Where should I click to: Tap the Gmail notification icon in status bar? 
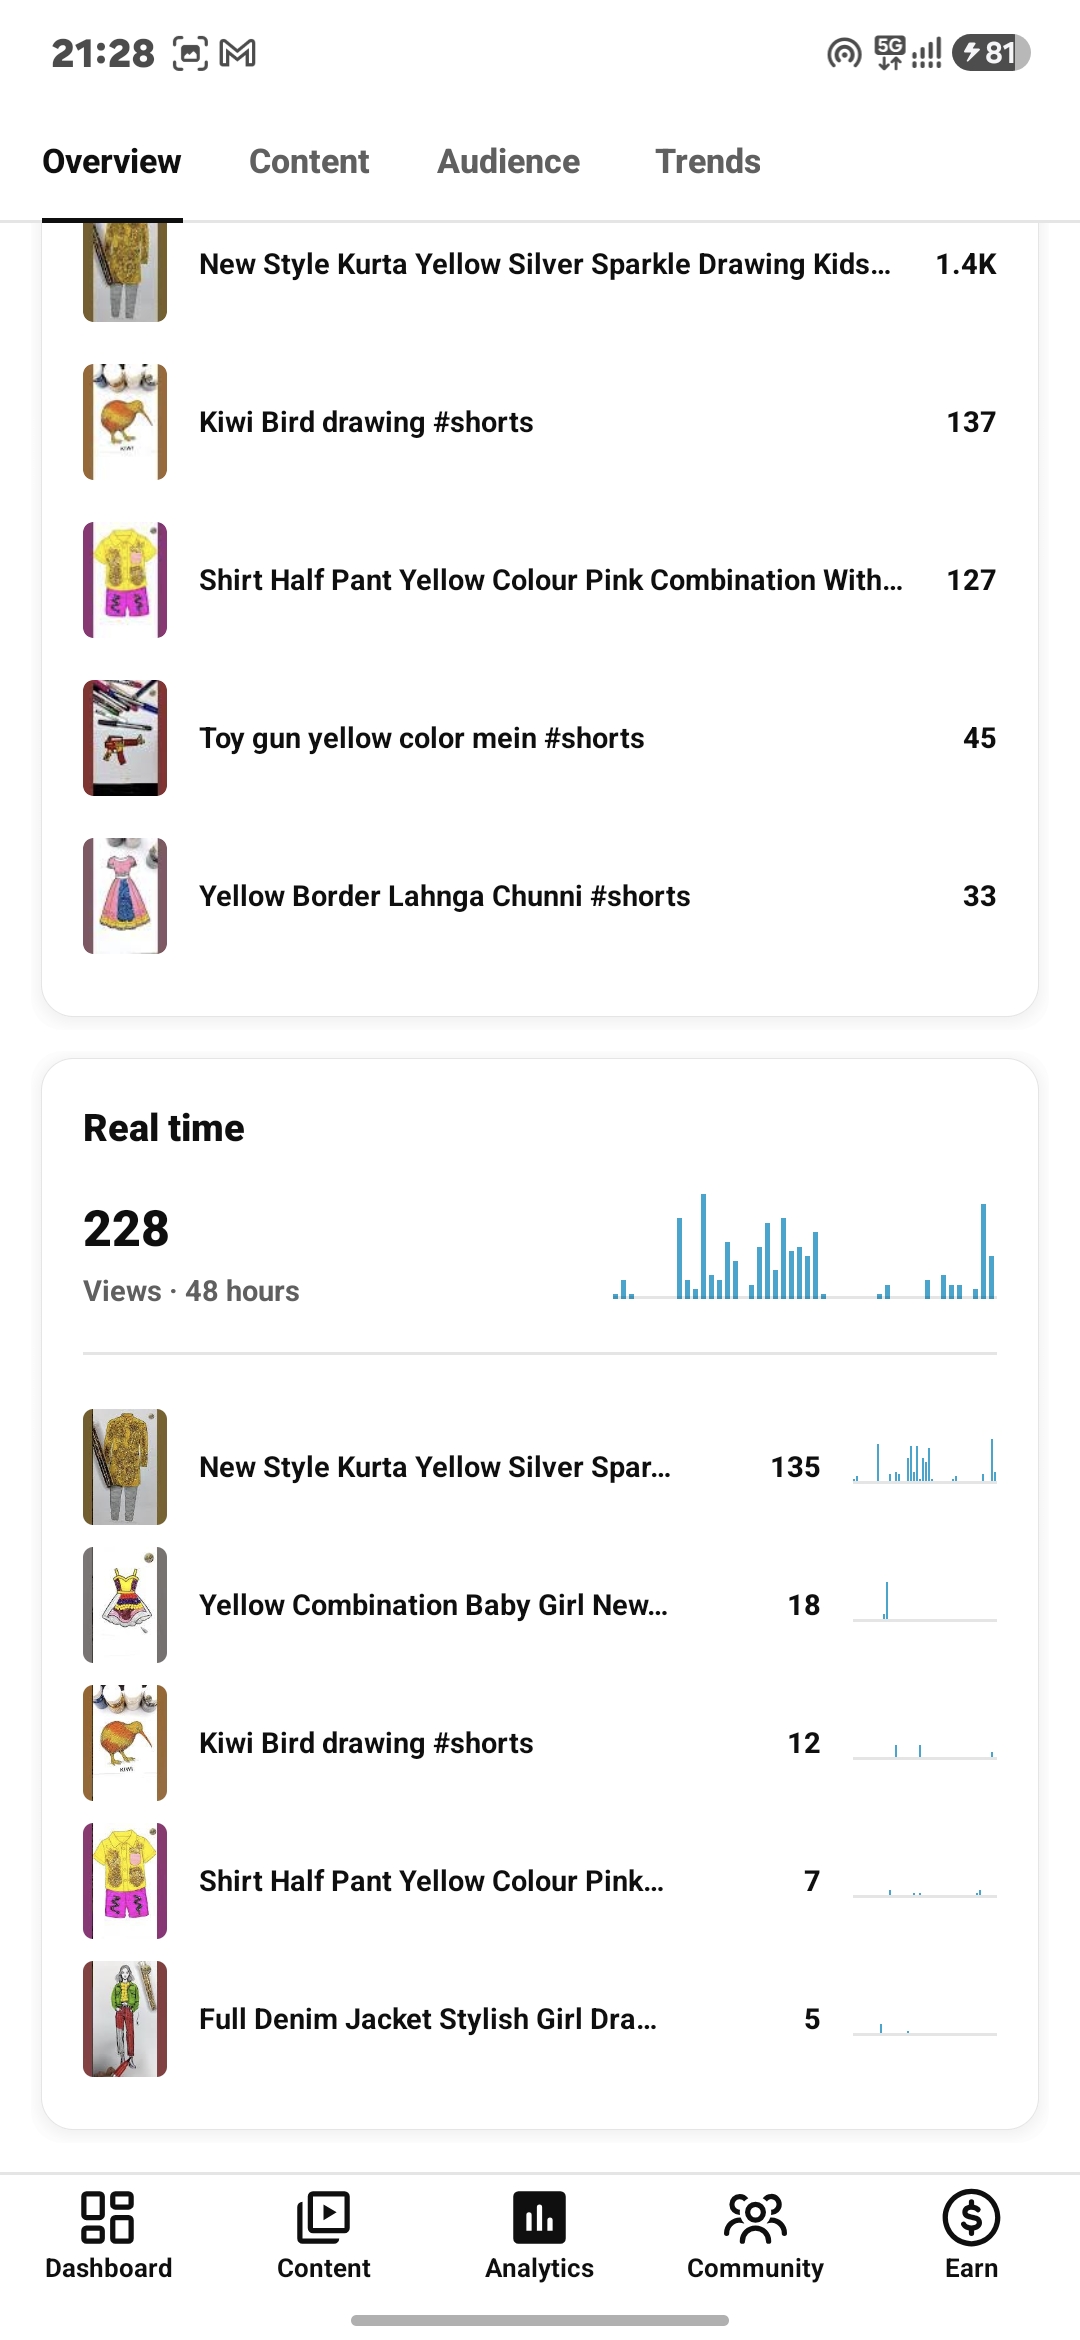(x=238, y=53)
